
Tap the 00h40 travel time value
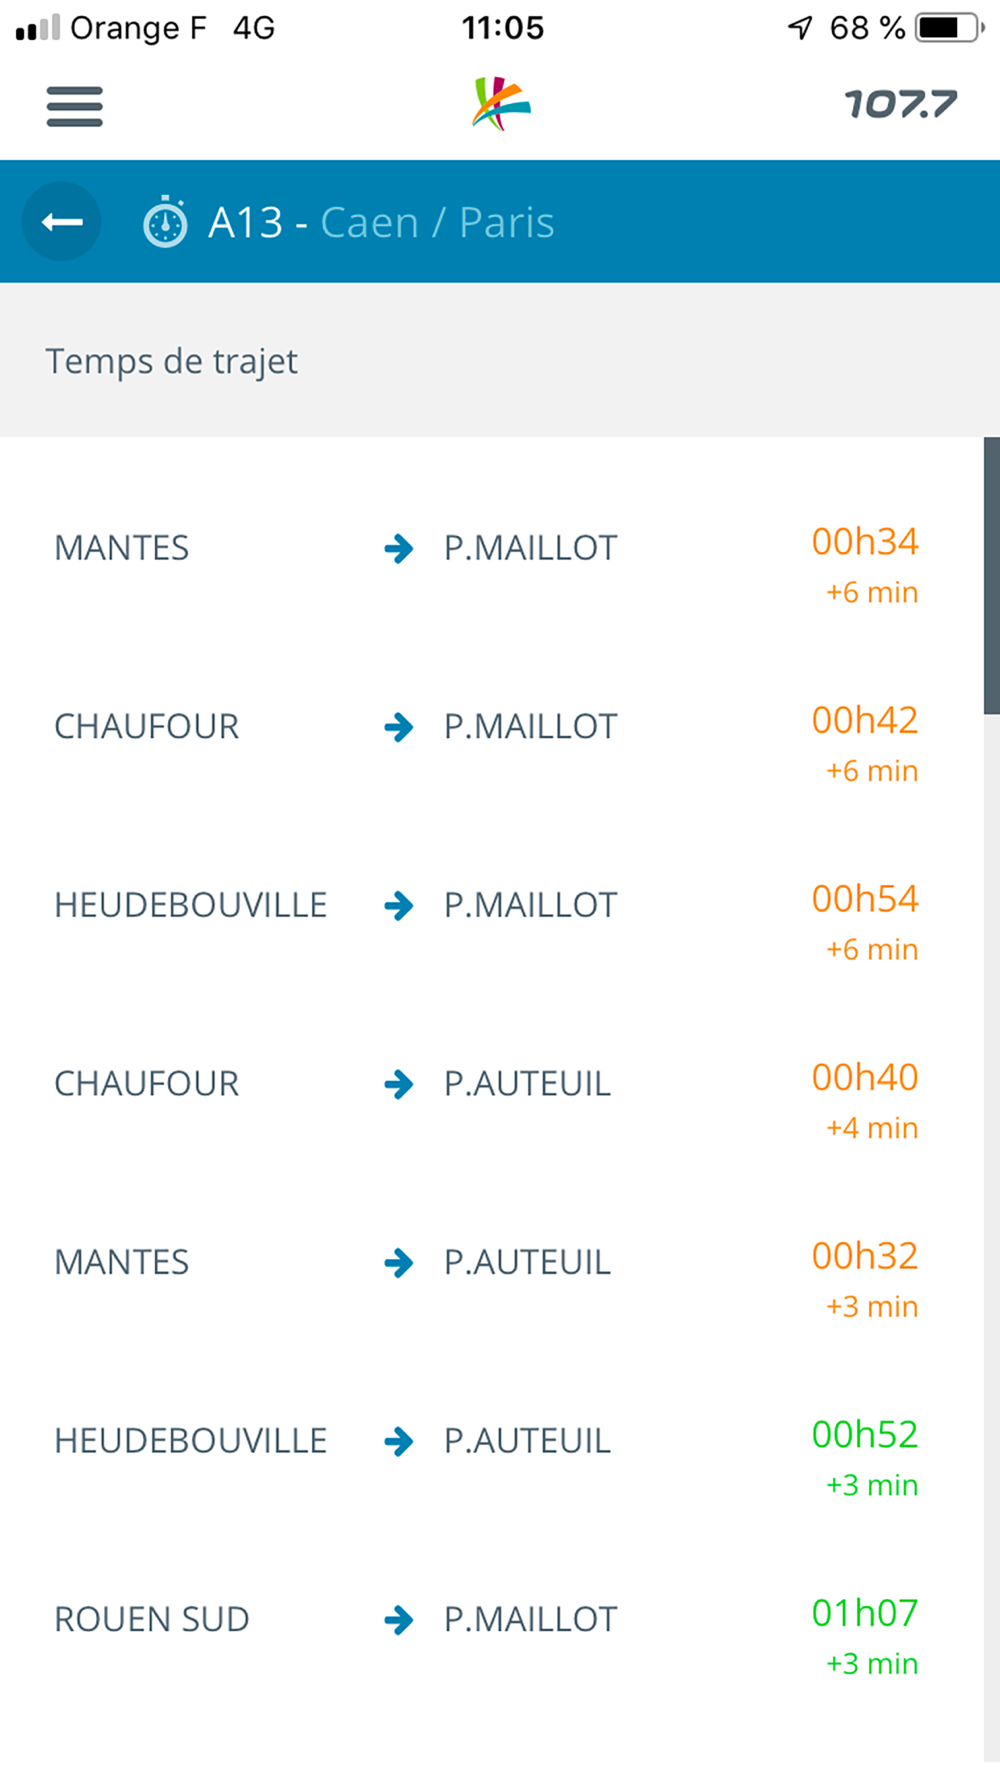pos(864,1077)
